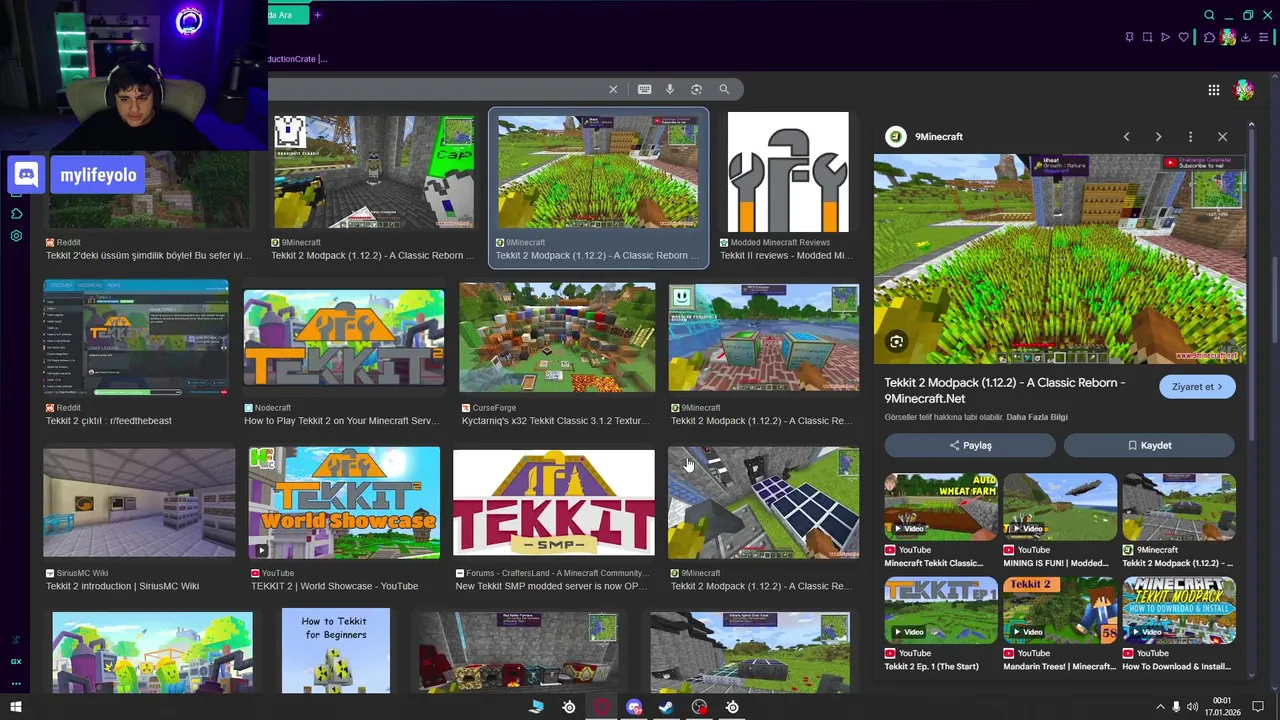Open How To Download & Install video
This screenshot has width=1280, height=720.
point(1179,610)
